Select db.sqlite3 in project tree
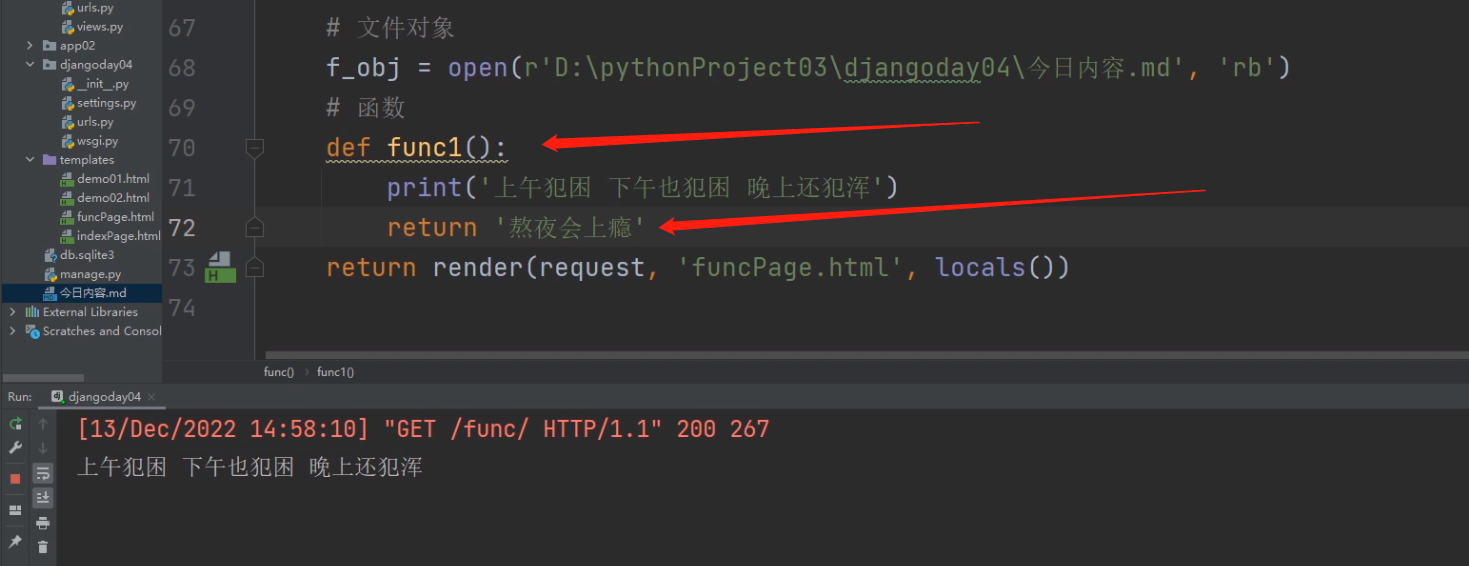The image size is (1469, 566). point(86,255)
